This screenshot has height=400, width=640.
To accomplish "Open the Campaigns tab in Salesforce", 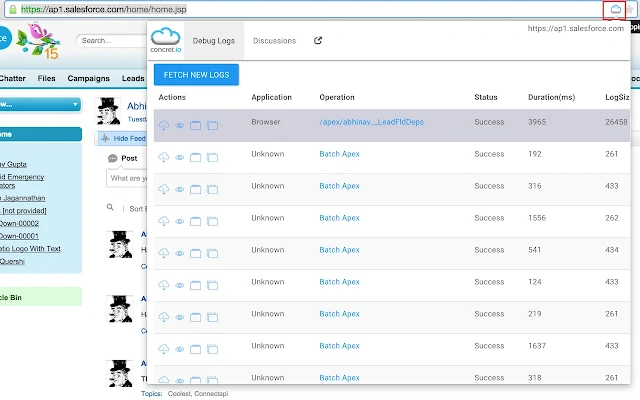I will [x=89, y=78].
